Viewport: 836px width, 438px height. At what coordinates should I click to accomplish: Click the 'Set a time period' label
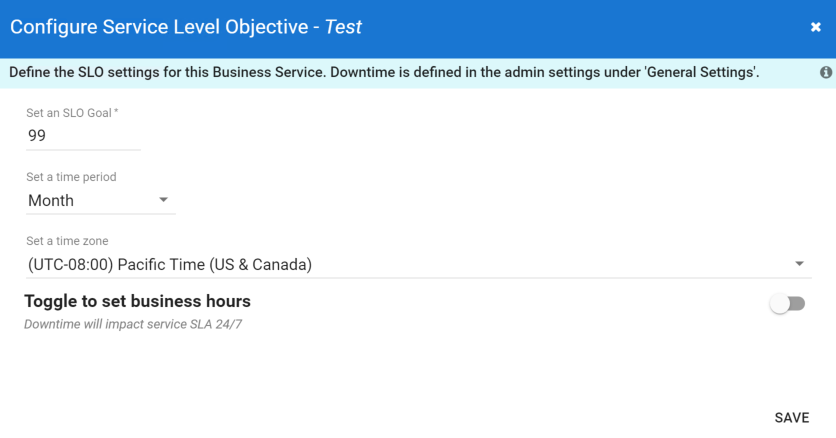(x=71, y=177)
